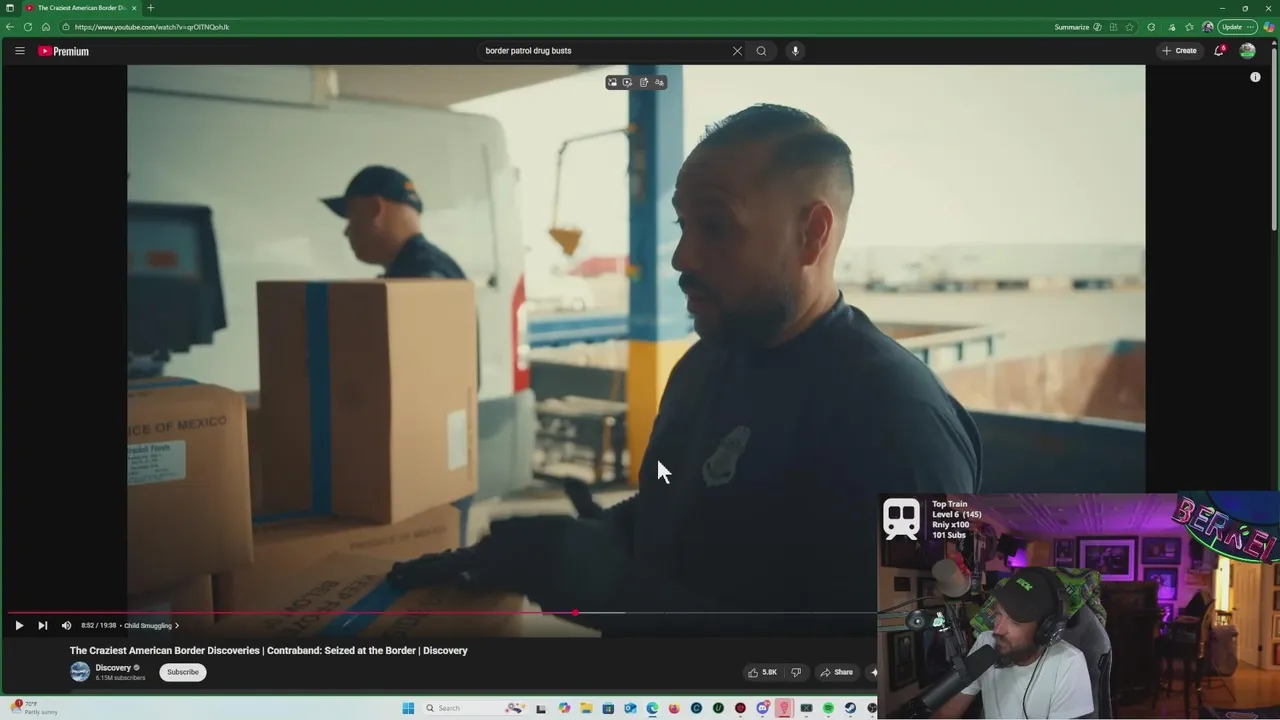Open Microsoft Edge from the taskbar
This screenshot has height=720, width=1280.
[x=652, y=708]
